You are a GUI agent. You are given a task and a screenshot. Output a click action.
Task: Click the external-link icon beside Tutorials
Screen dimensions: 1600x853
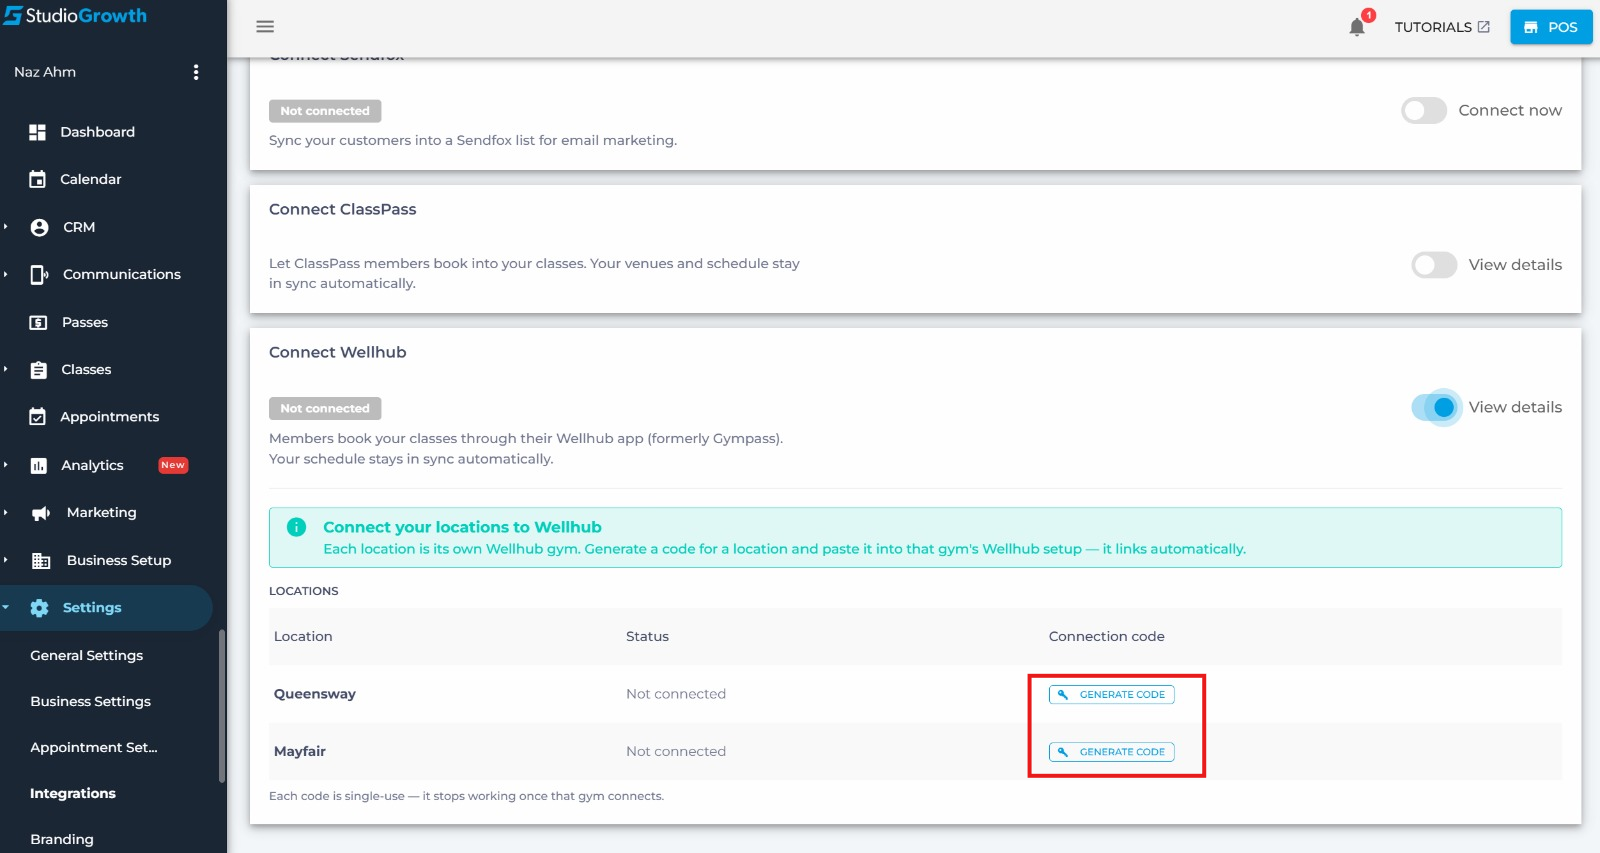click(x=1484, y=27)
